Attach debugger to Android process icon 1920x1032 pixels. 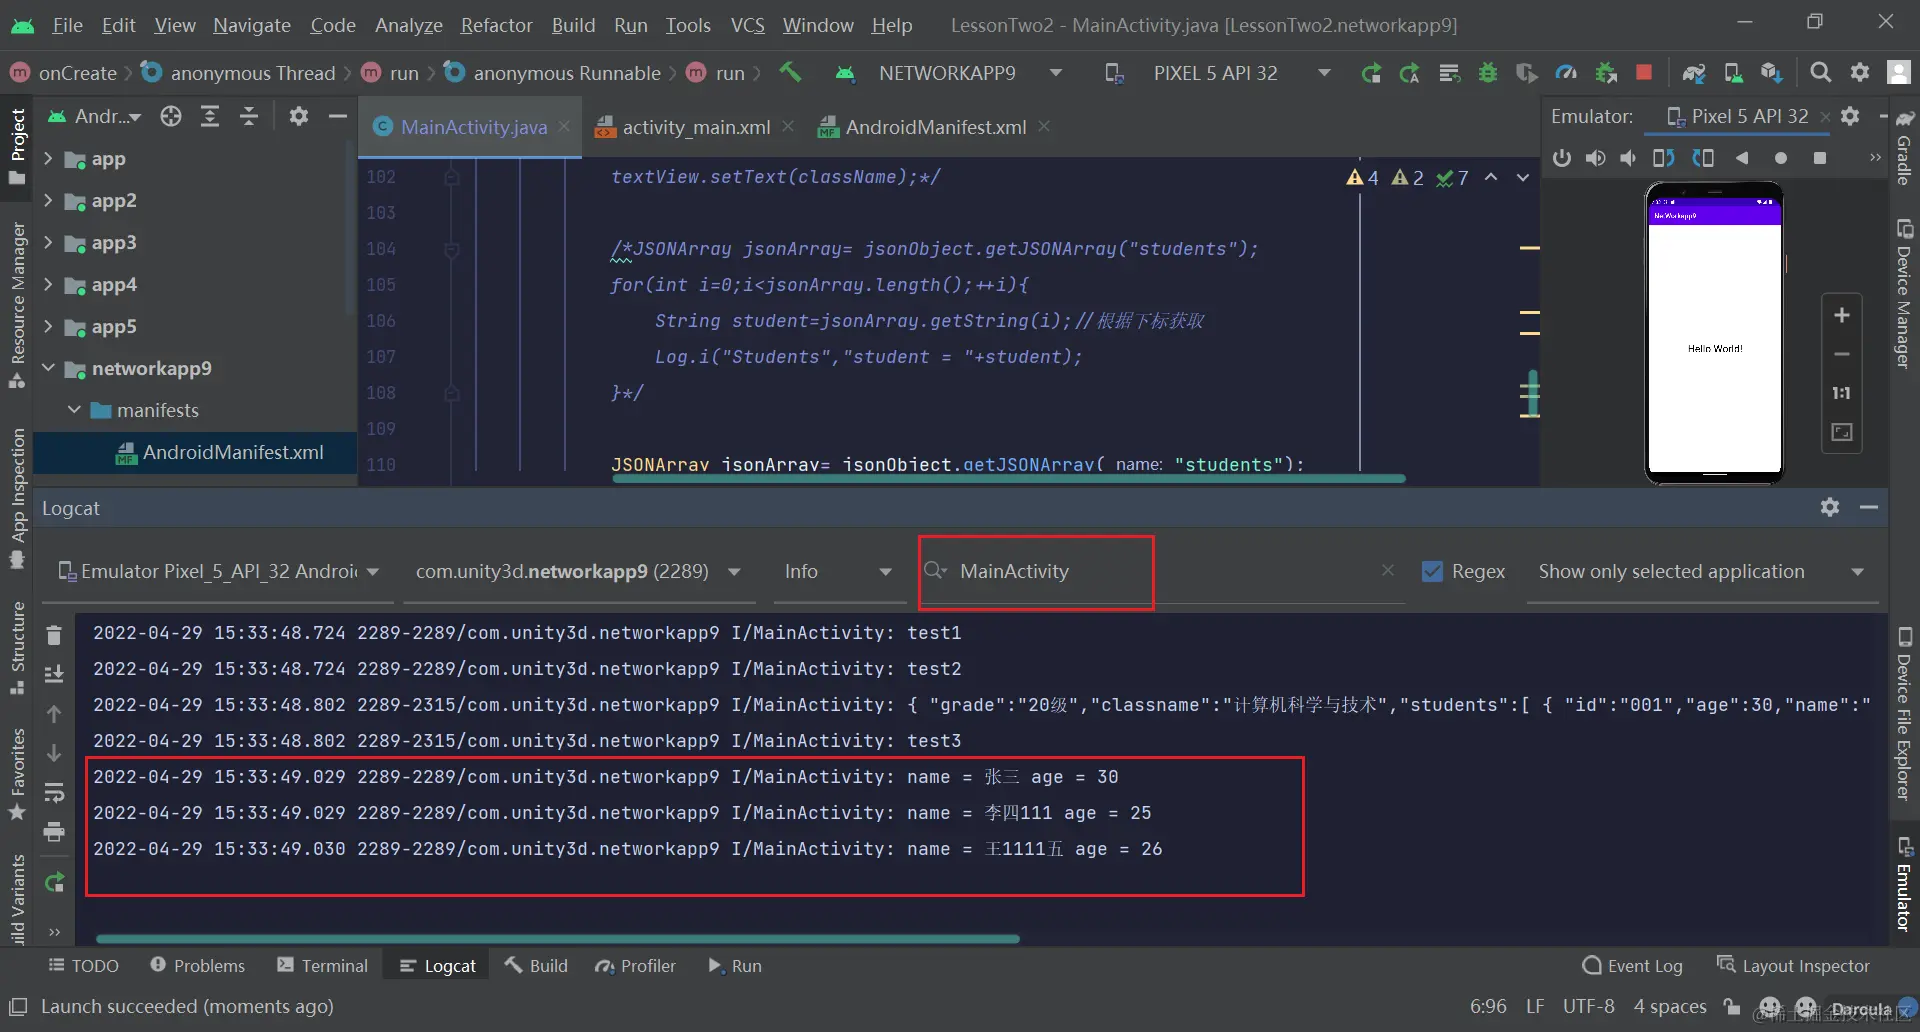coord(1606,72)
